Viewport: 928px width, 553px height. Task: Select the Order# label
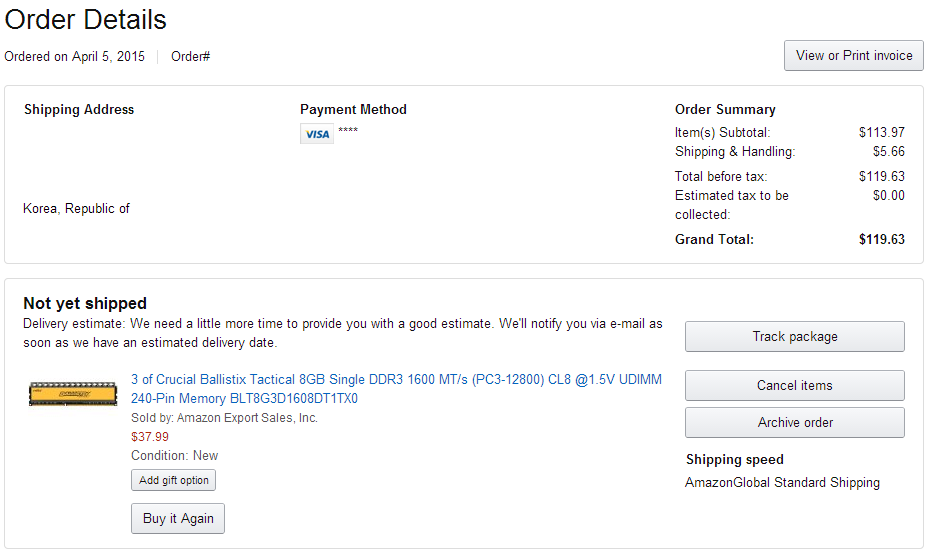coord(190,56)
